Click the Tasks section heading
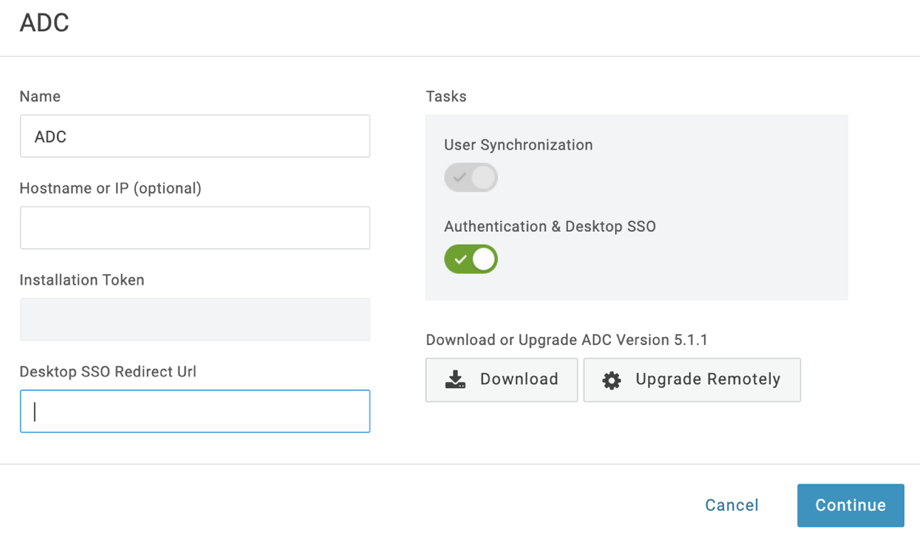 click(446, 97)
